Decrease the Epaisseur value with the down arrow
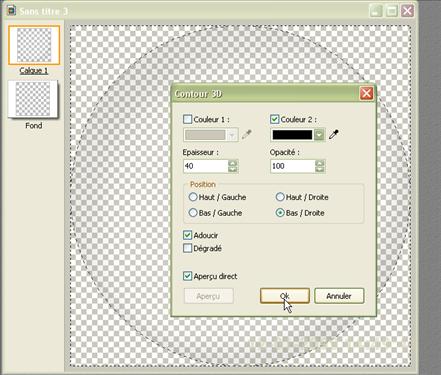Screen dimensions: 441x375 point(233,169)
